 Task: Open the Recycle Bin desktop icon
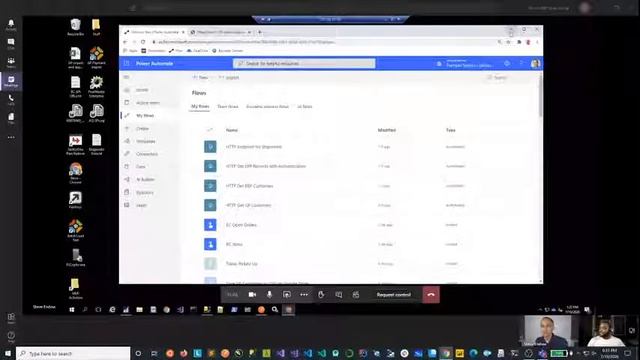pyautogui.click(x=76, y=27)
